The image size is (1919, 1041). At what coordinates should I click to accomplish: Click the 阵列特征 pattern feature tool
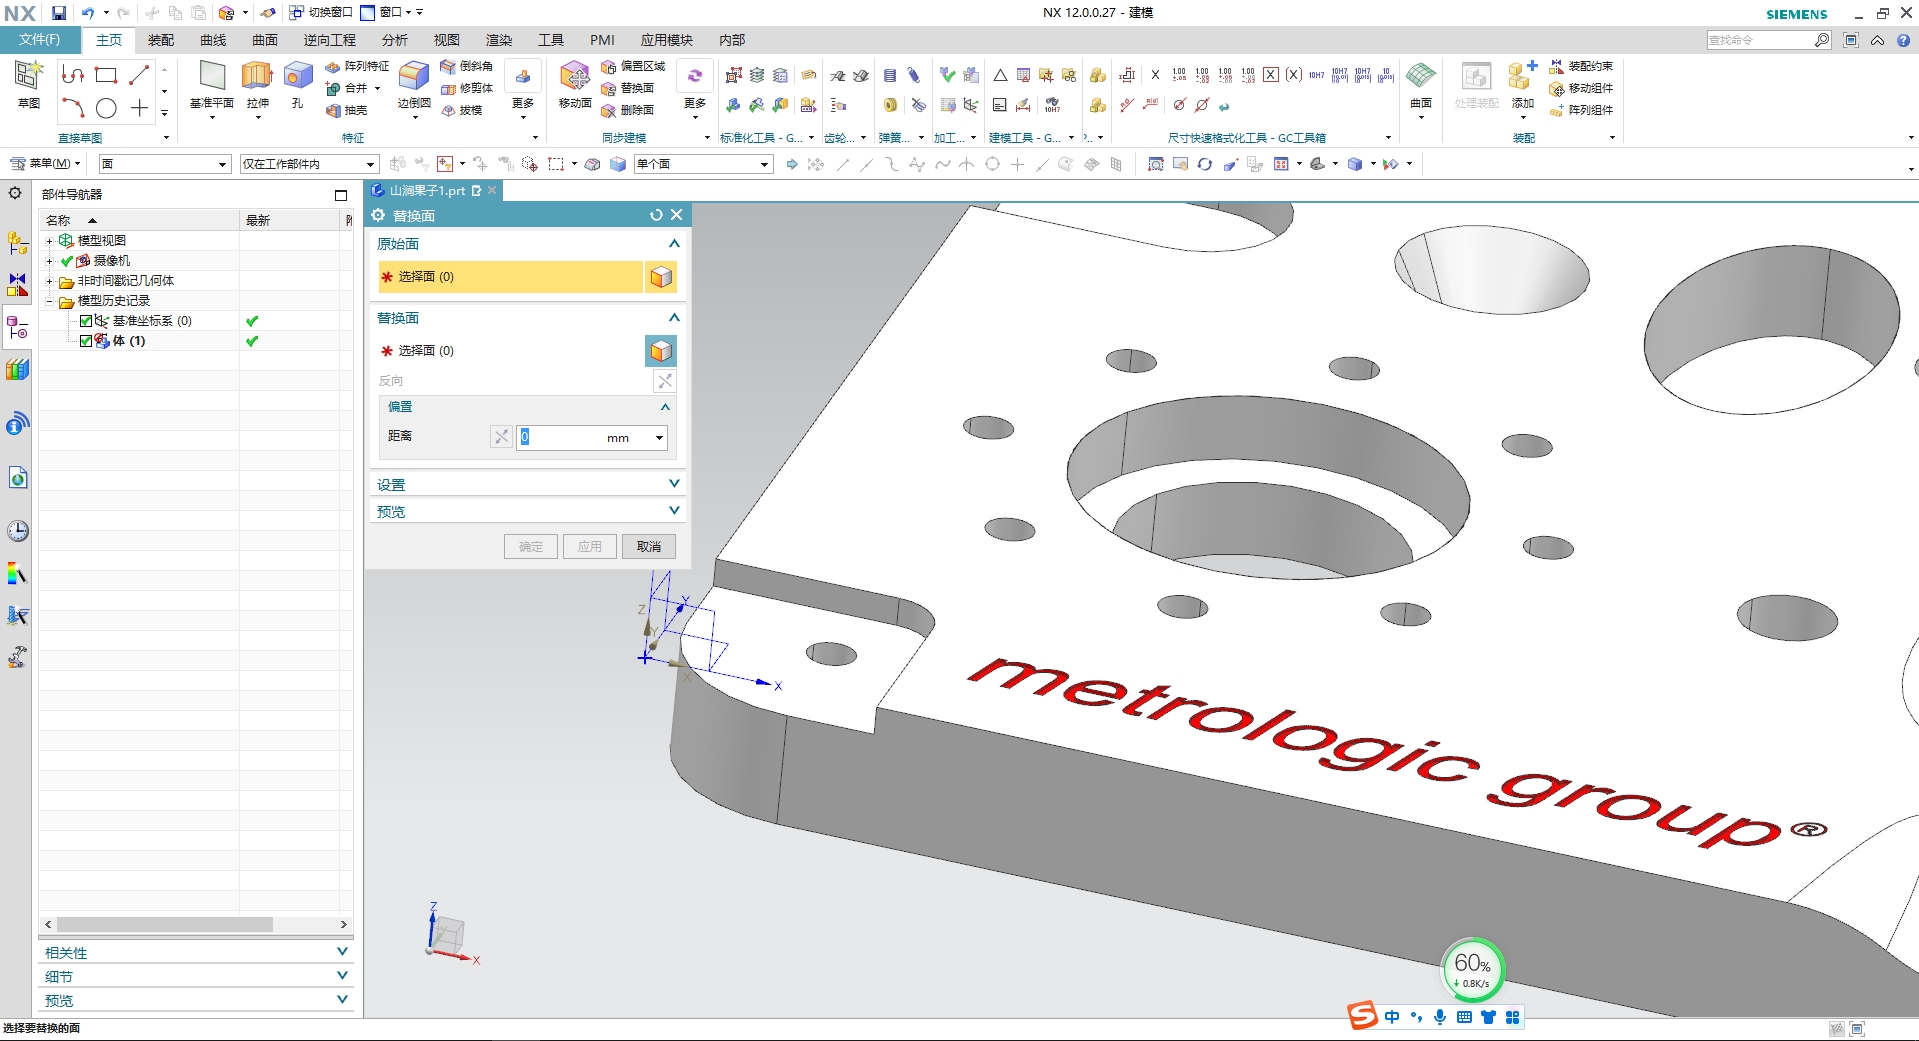[x=357, y=66]
